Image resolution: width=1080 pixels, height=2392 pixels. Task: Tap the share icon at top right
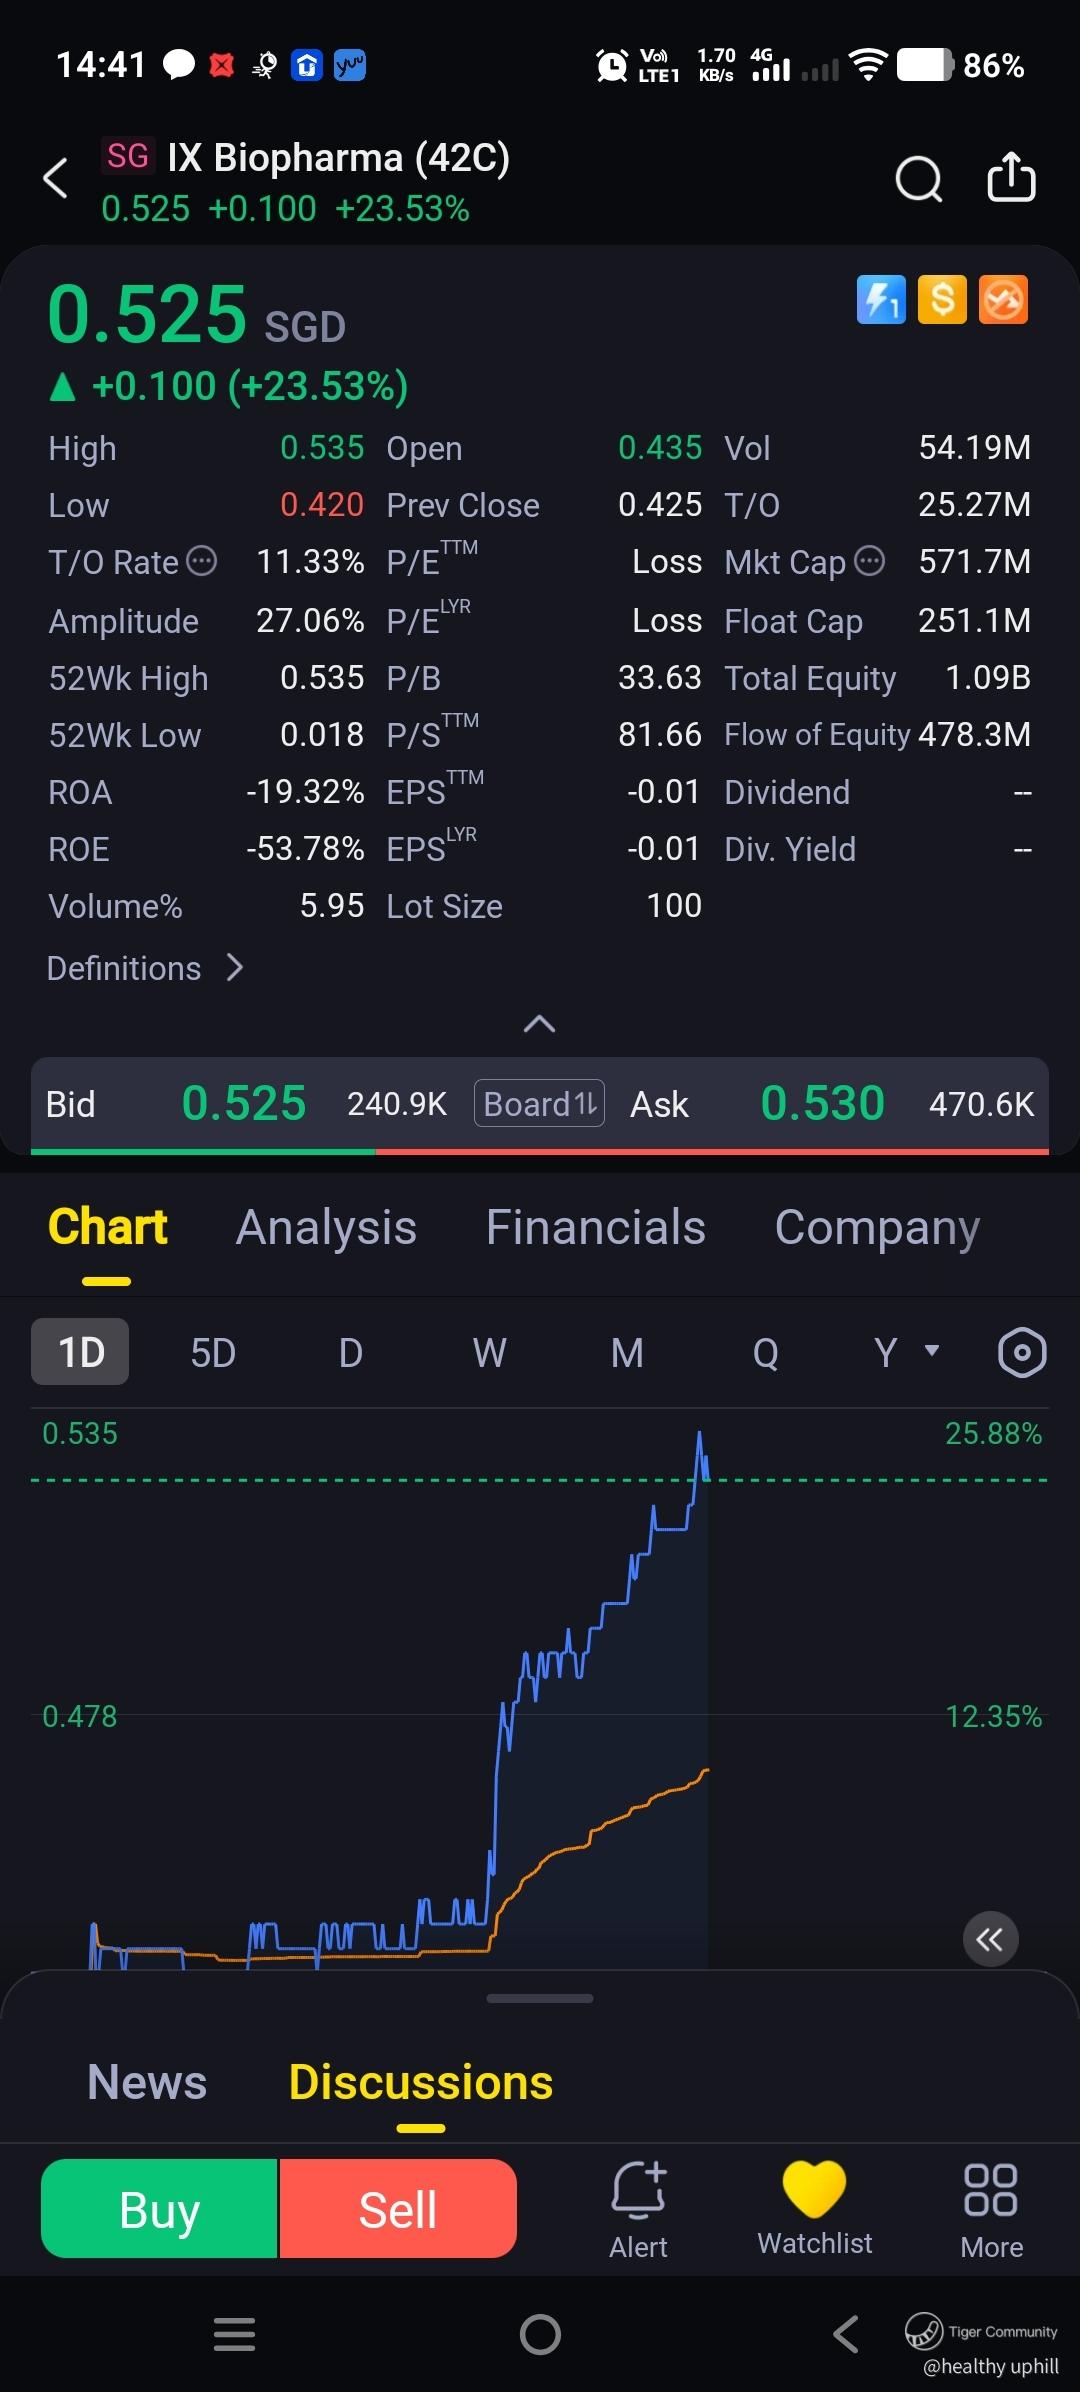[x=1011, y=177]
